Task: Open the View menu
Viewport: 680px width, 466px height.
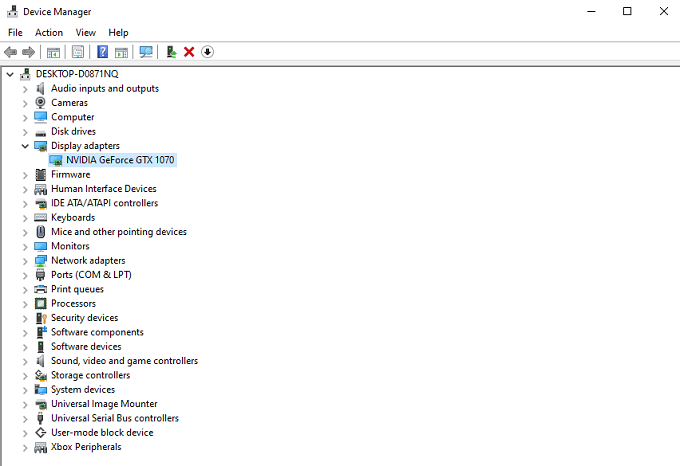Action: [x=85, y=33]
